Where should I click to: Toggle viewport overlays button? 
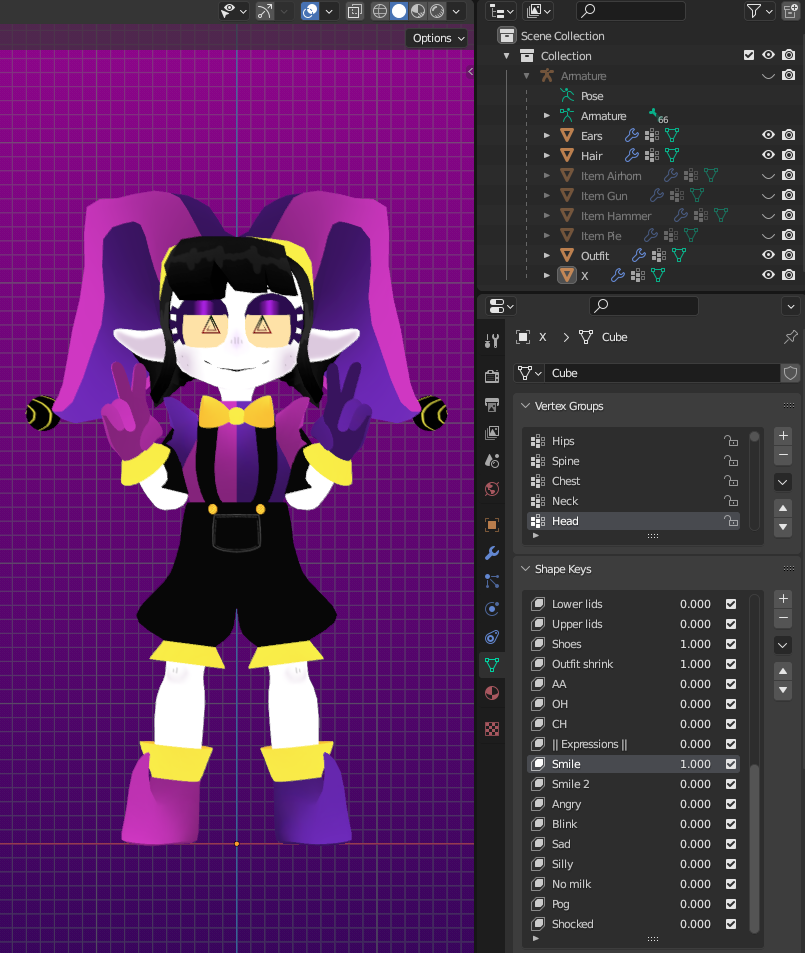[x=309, y=11]
